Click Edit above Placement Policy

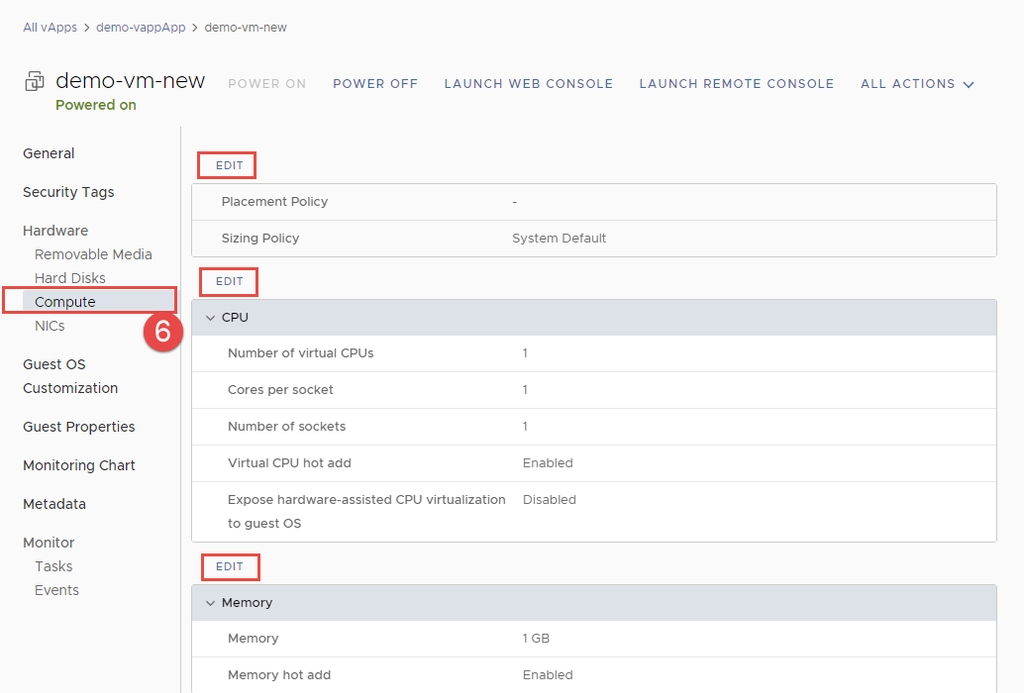pyautogui.click(x=229, y=165)
